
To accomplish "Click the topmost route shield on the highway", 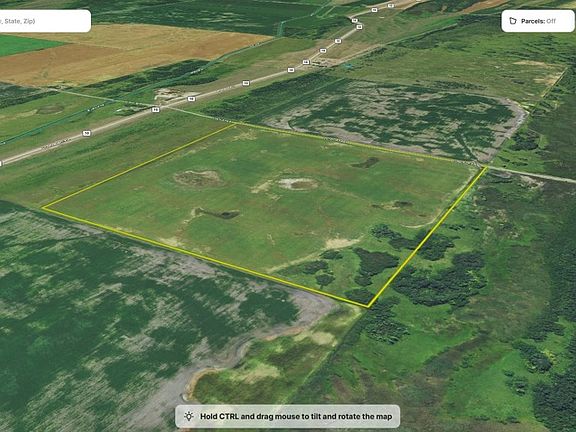I will click(390, 5).
